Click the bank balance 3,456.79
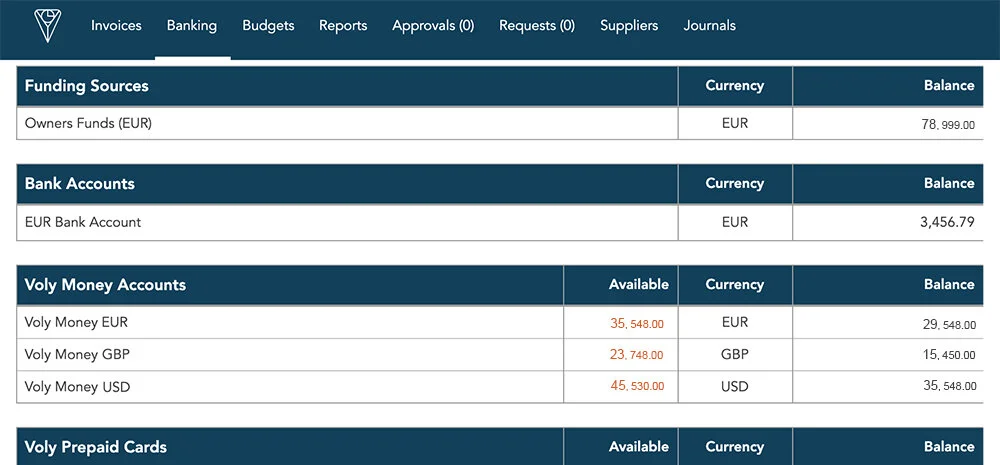This screenshot has height=465, width=1000. click(947, 223)
